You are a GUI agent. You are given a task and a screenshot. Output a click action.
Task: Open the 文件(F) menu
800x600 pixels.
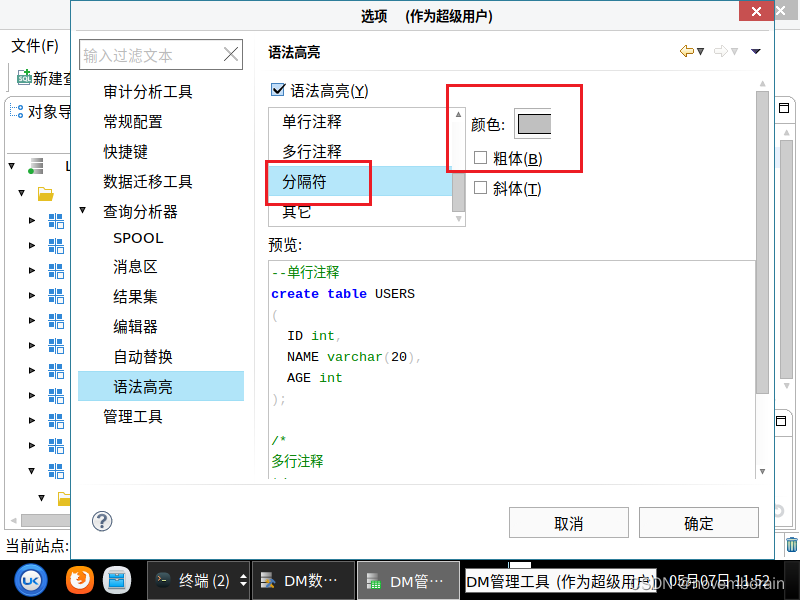click(33, 46)
